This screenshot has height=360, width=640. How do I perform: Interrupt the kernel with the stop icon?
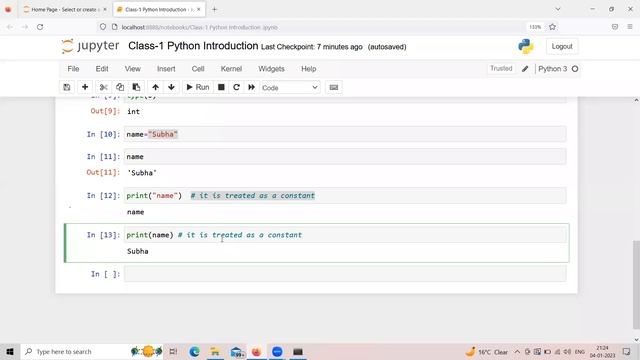pos(221,87)
